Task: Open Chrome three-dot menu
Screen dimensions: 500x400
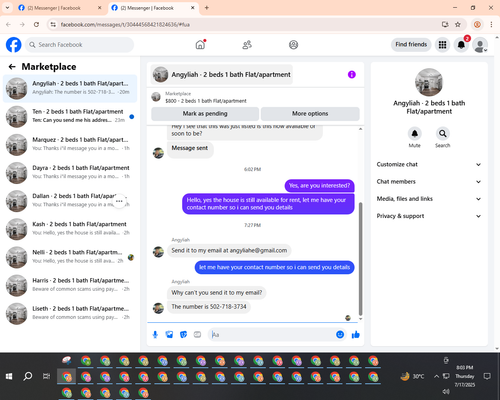Action: click(x=491, y=24)
